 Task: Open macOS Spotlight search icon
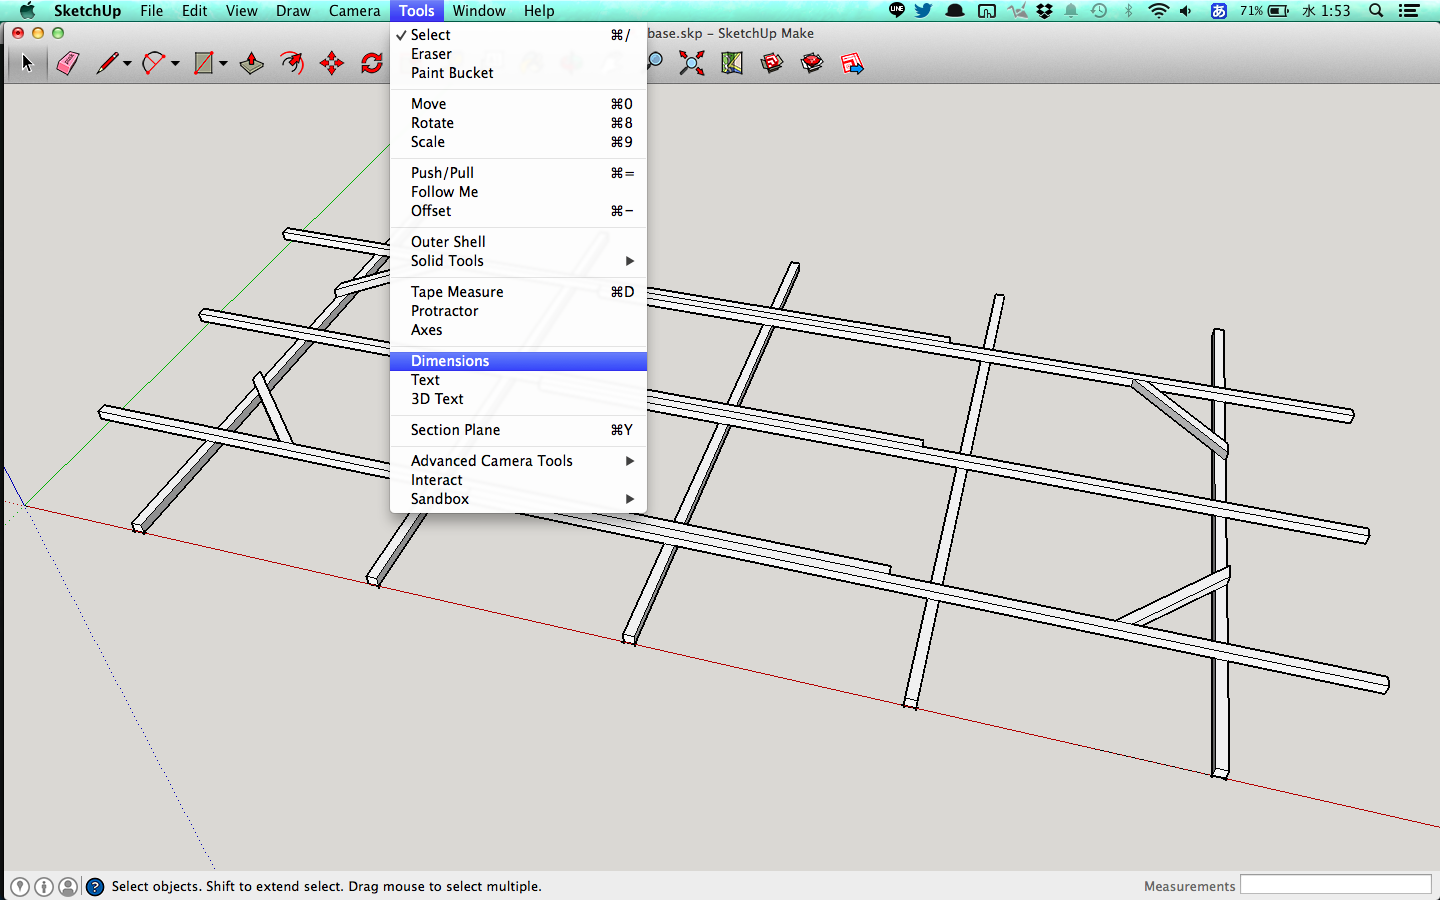coord(1376,11)
